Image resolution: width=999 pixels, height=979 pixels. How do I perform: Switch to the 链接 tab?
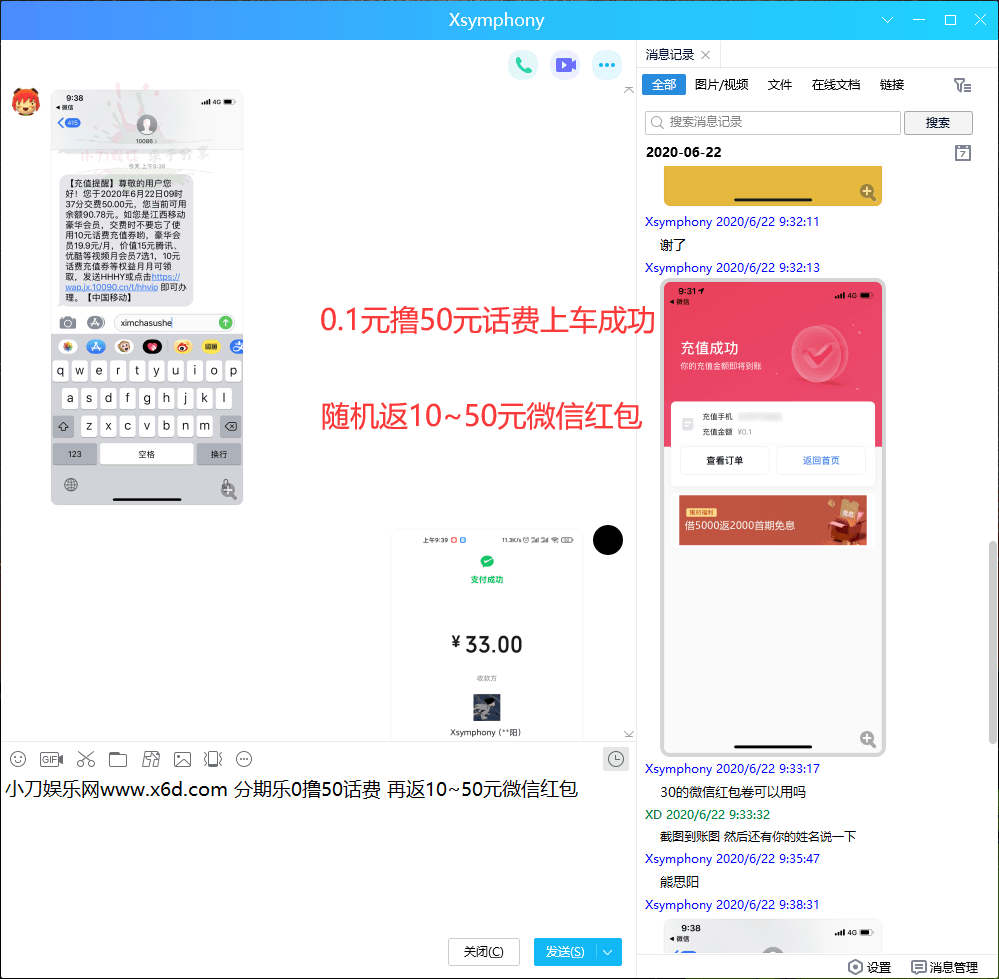click(891, 85)
